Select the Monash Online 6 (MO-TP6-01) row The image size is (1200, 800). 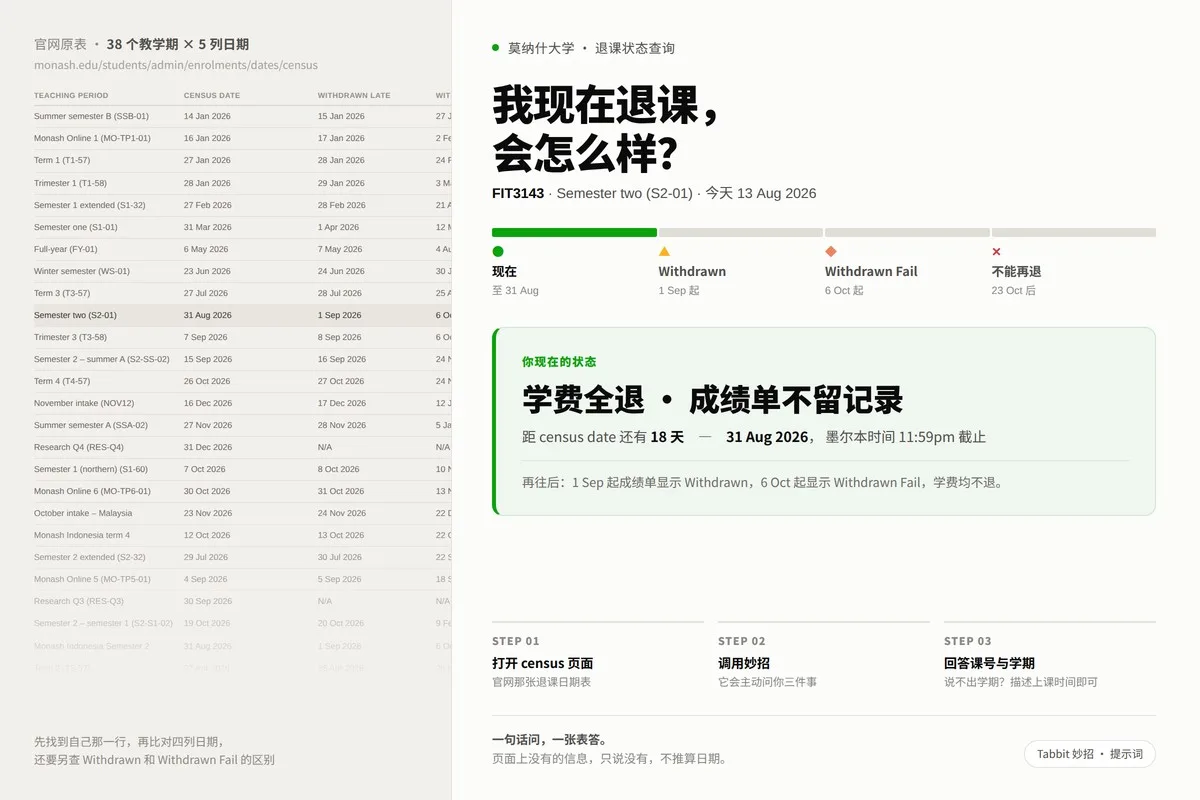[243, 491]
